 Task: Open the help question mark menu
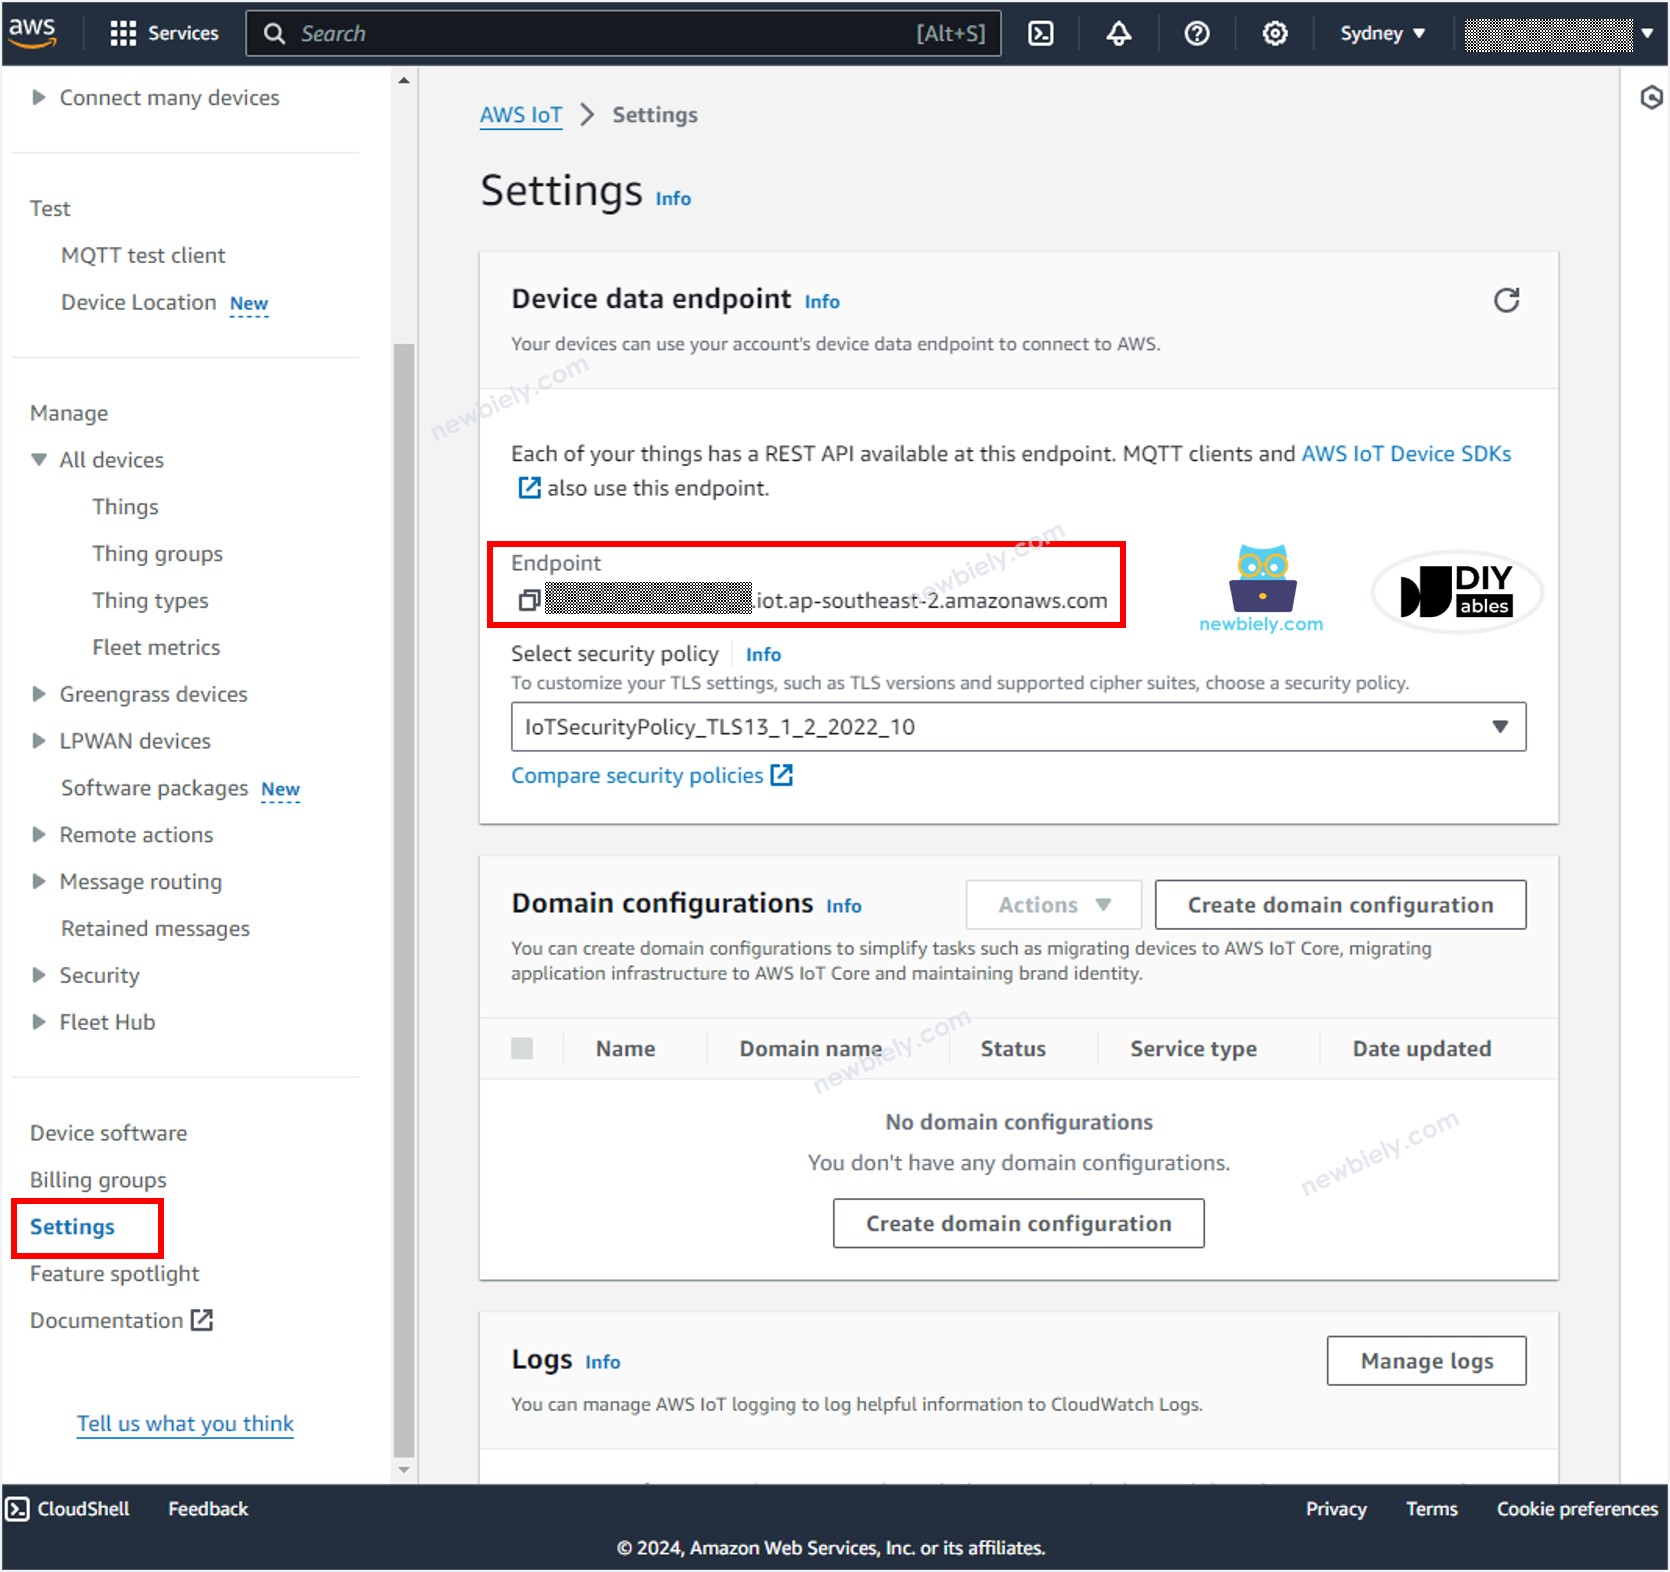click(1196, 33)
